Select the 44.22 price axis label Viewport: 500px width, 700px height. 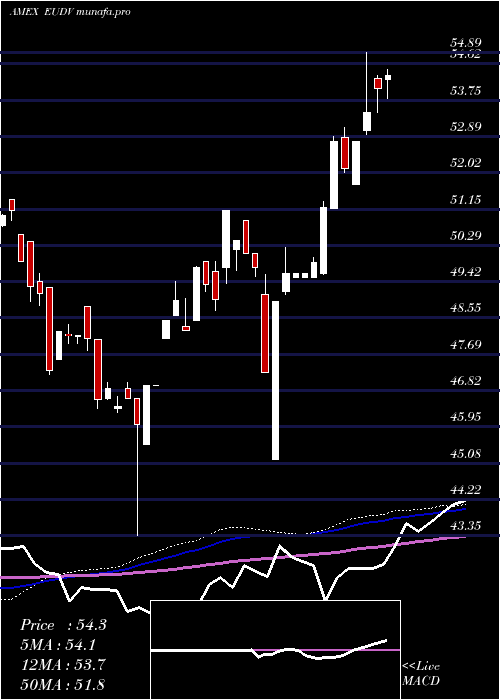tap(465, 490)
